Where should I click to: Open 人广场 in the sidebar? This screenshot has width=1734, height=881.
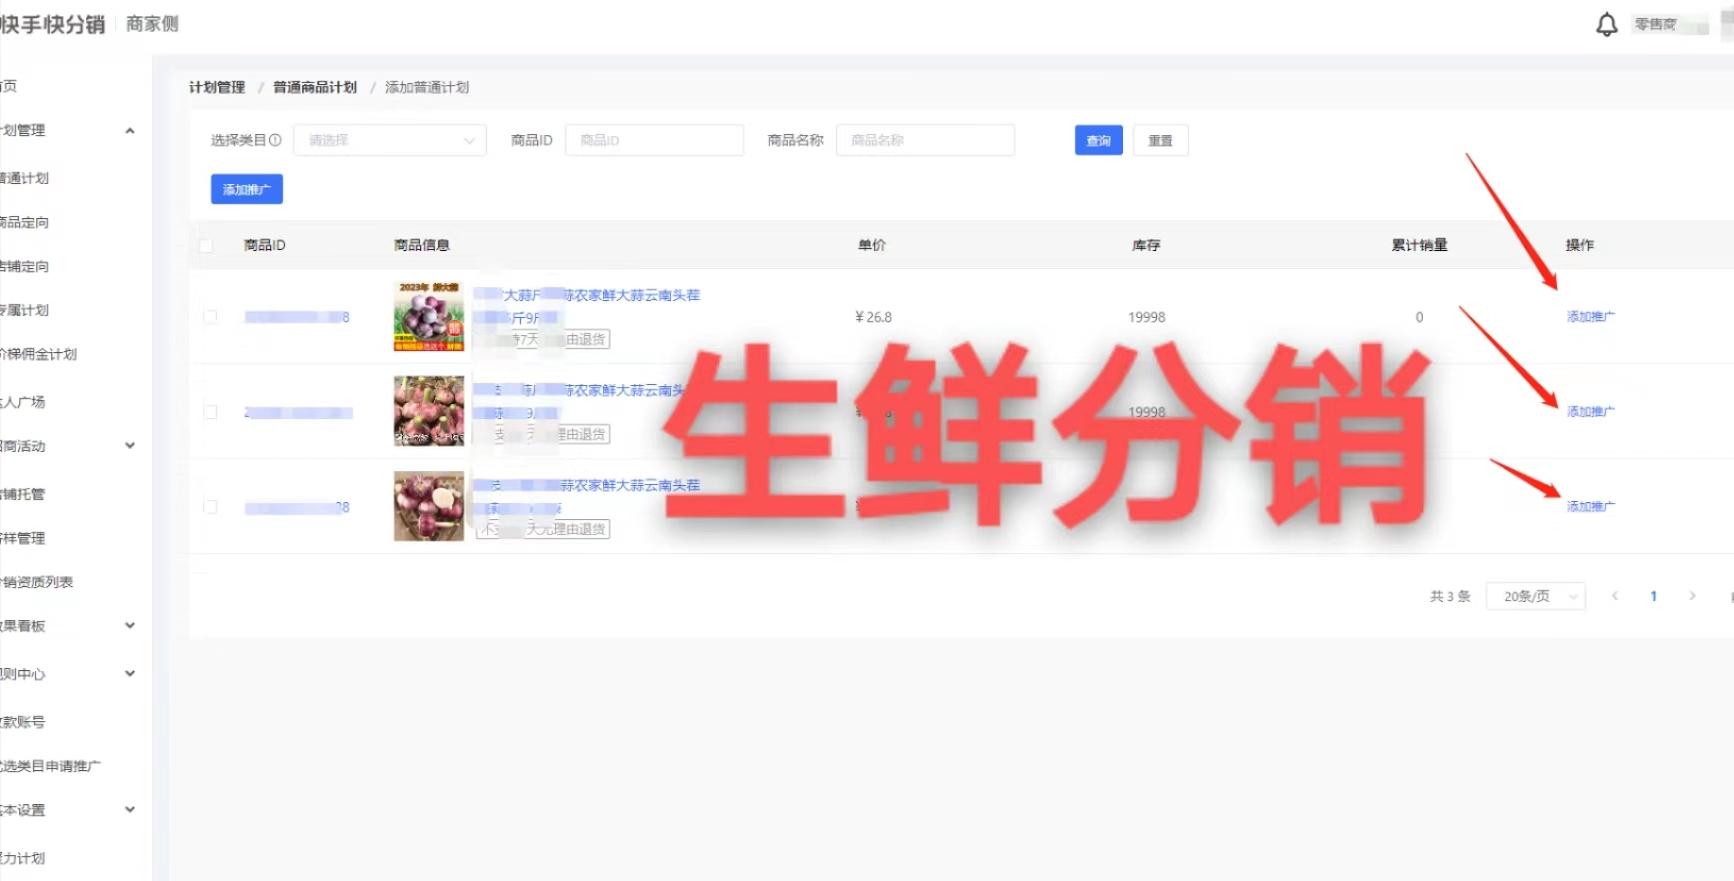point(23,402)
